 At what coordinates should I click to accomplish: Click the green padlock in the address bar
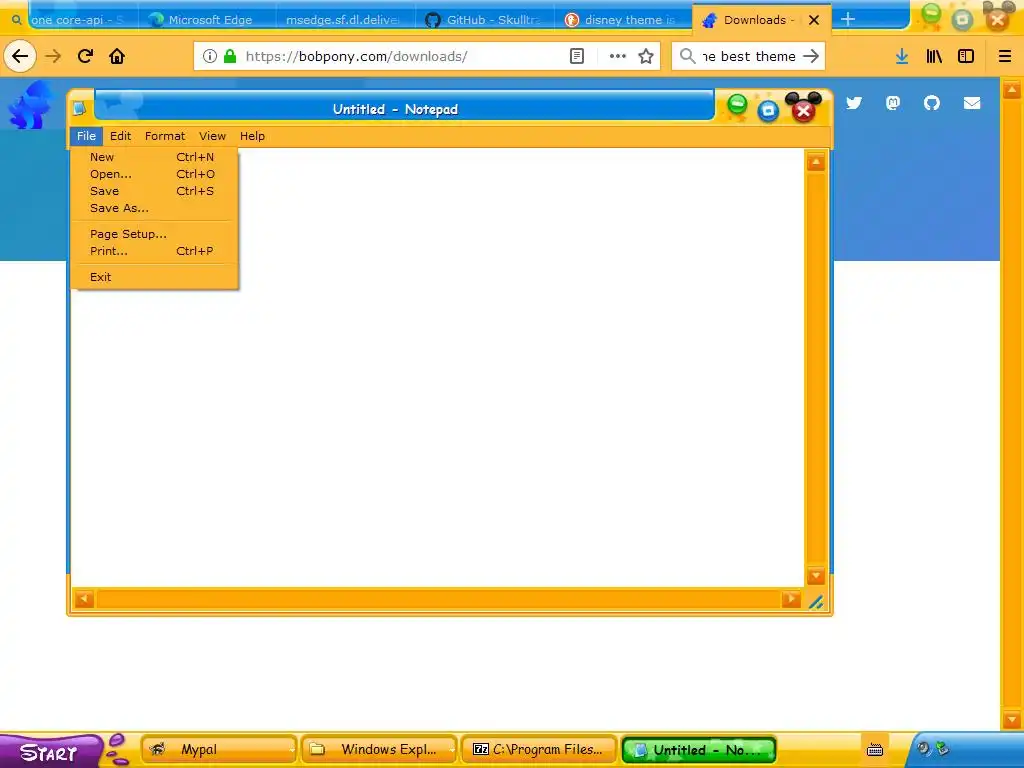pyautogui.click(x=230, y=56)
